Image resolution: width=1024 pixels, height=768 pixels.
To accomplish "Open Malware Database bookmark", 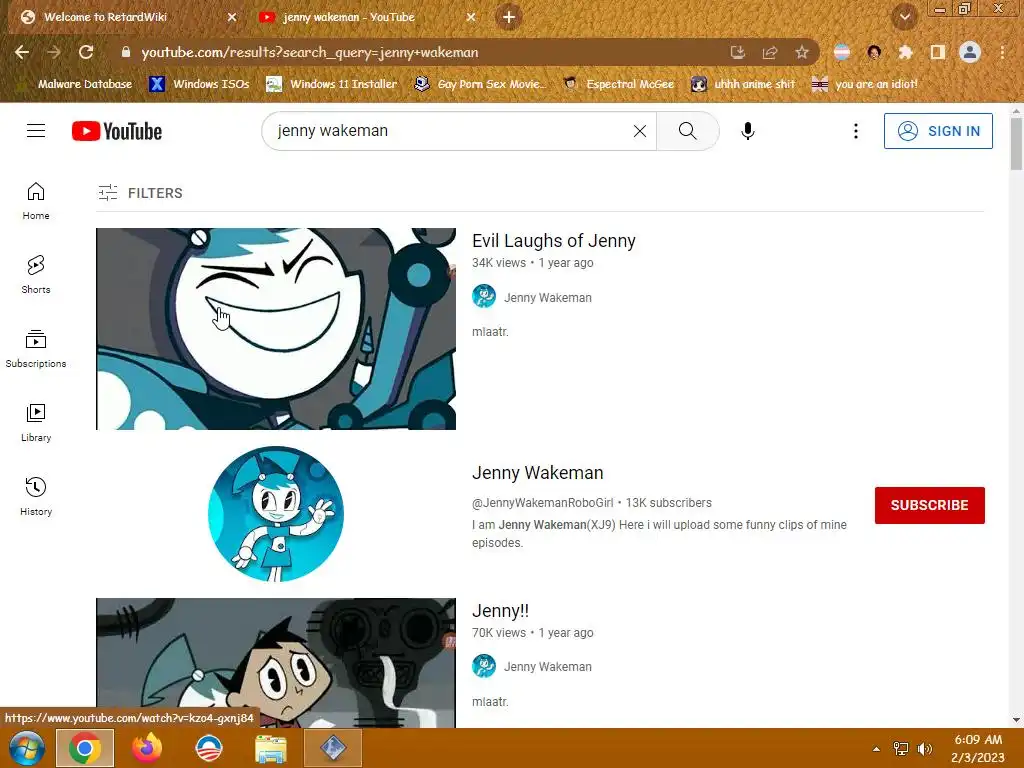I will [x=75, y=84].
